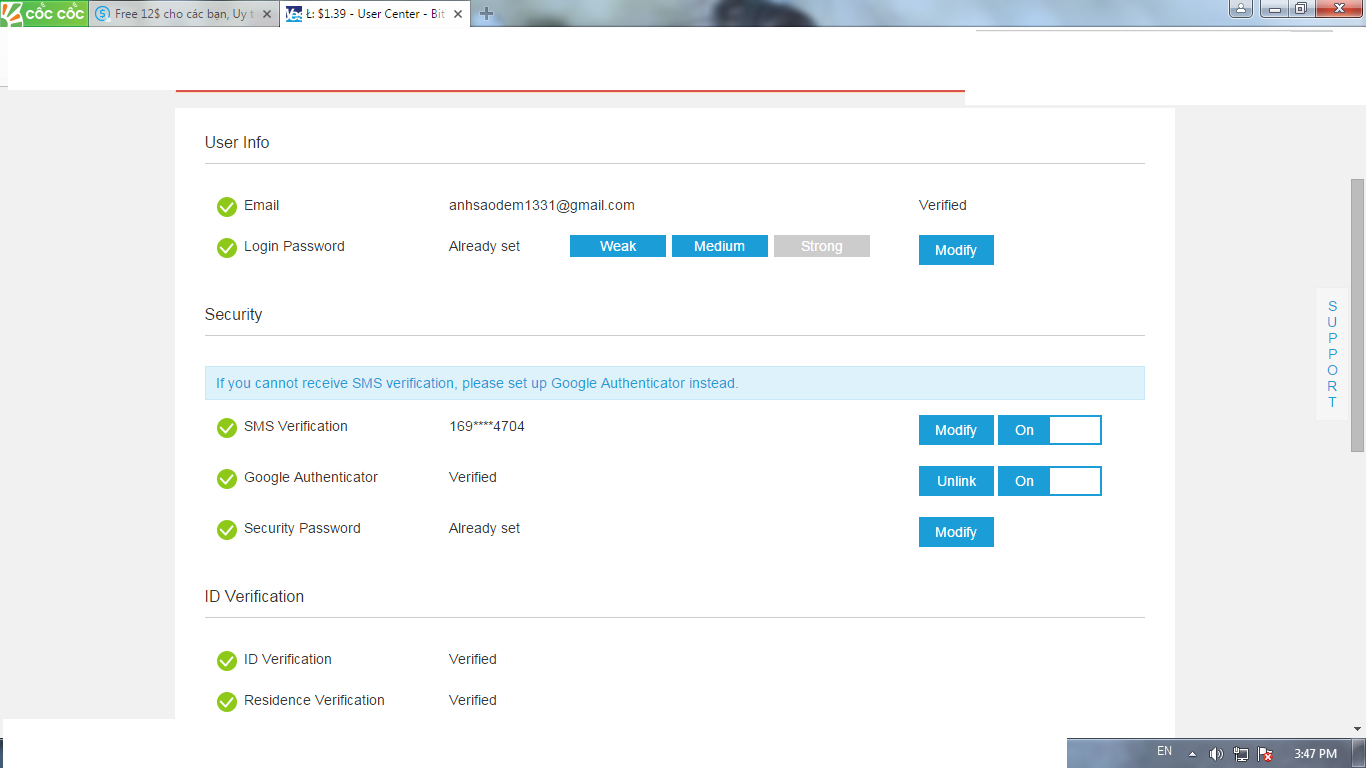1366x768 pixels.
Task: Open a new browser tab
Action: pos(486,14)
